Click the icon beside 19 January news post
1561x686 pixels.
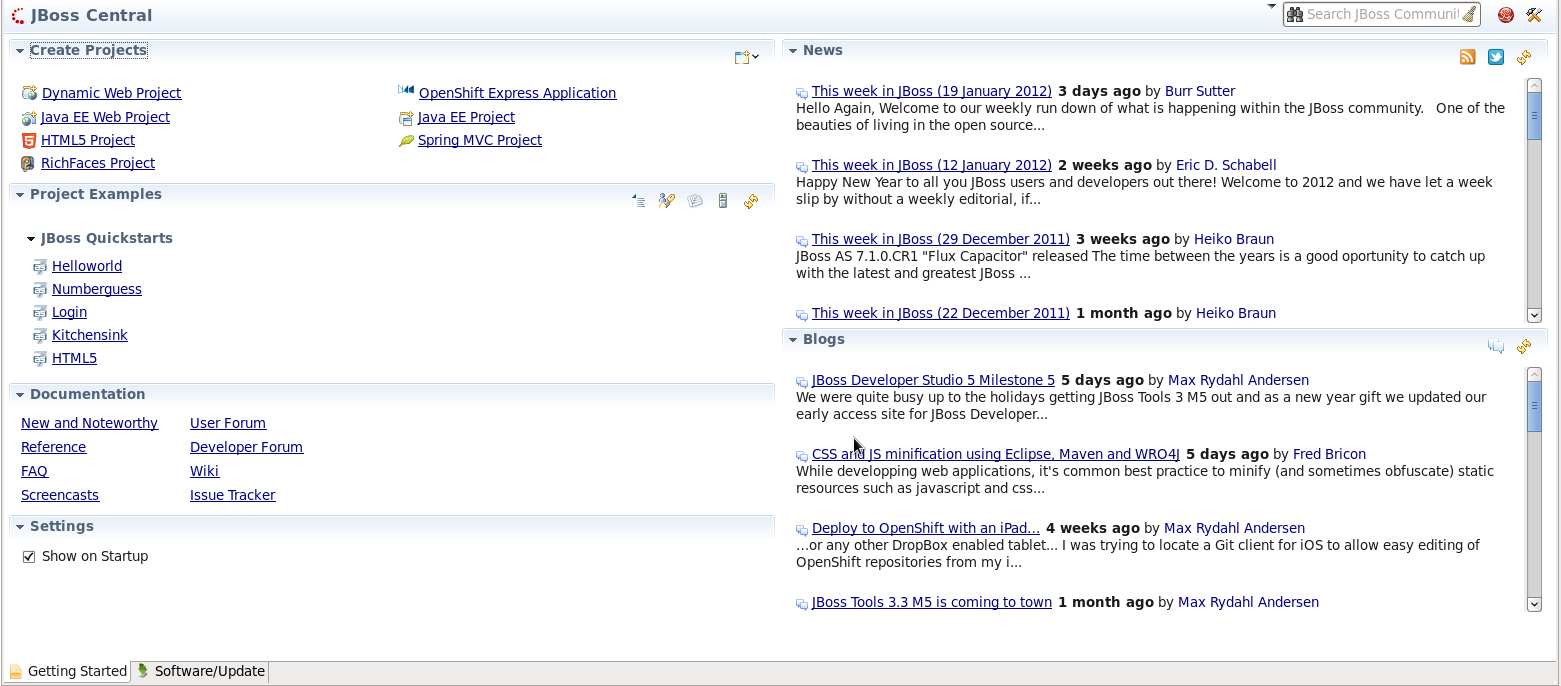(802, 93)
